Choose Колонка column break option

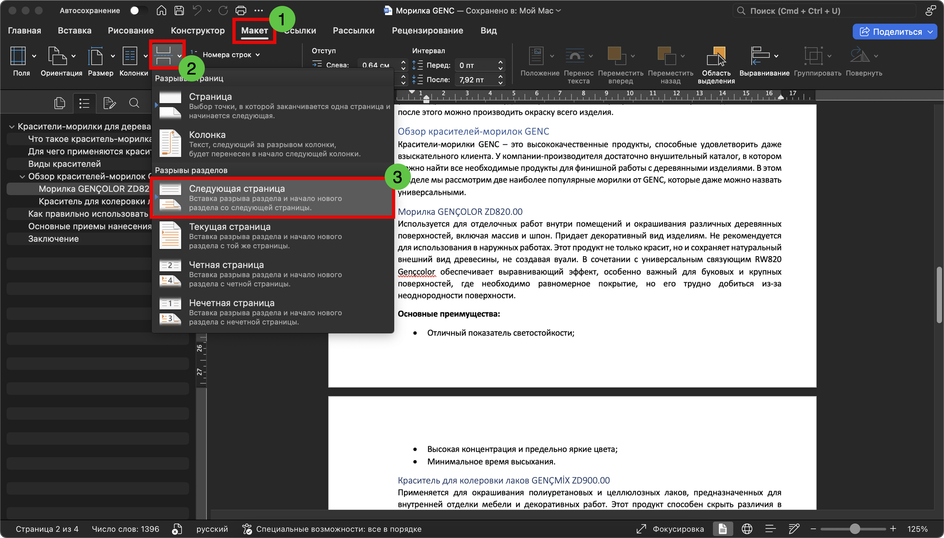pyautogui.click(x=273, y=144)
